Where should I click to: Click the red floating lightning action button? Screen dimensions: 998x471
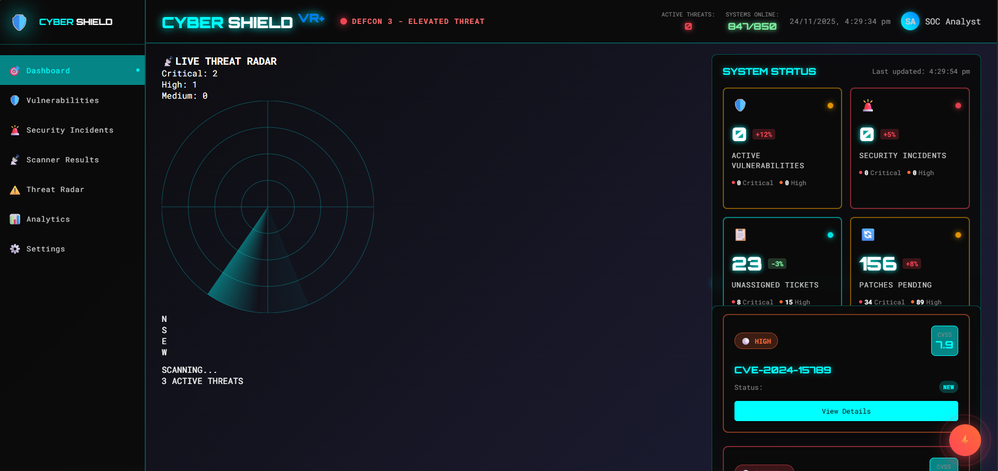(x=965, y=440)
